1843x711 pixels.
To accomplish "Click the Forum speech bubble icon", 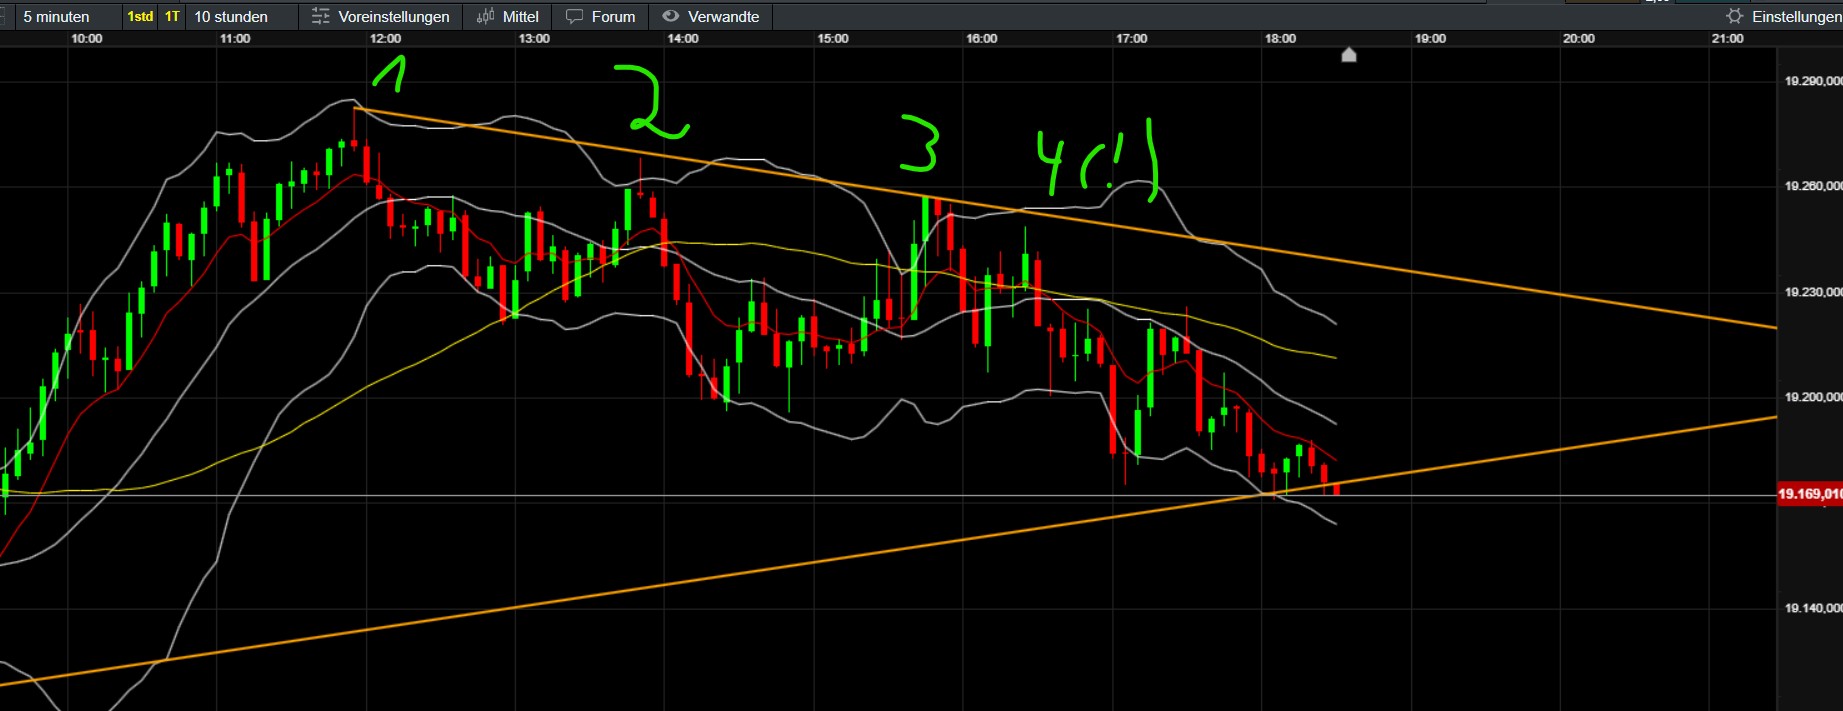I will (x=574, y=17).
